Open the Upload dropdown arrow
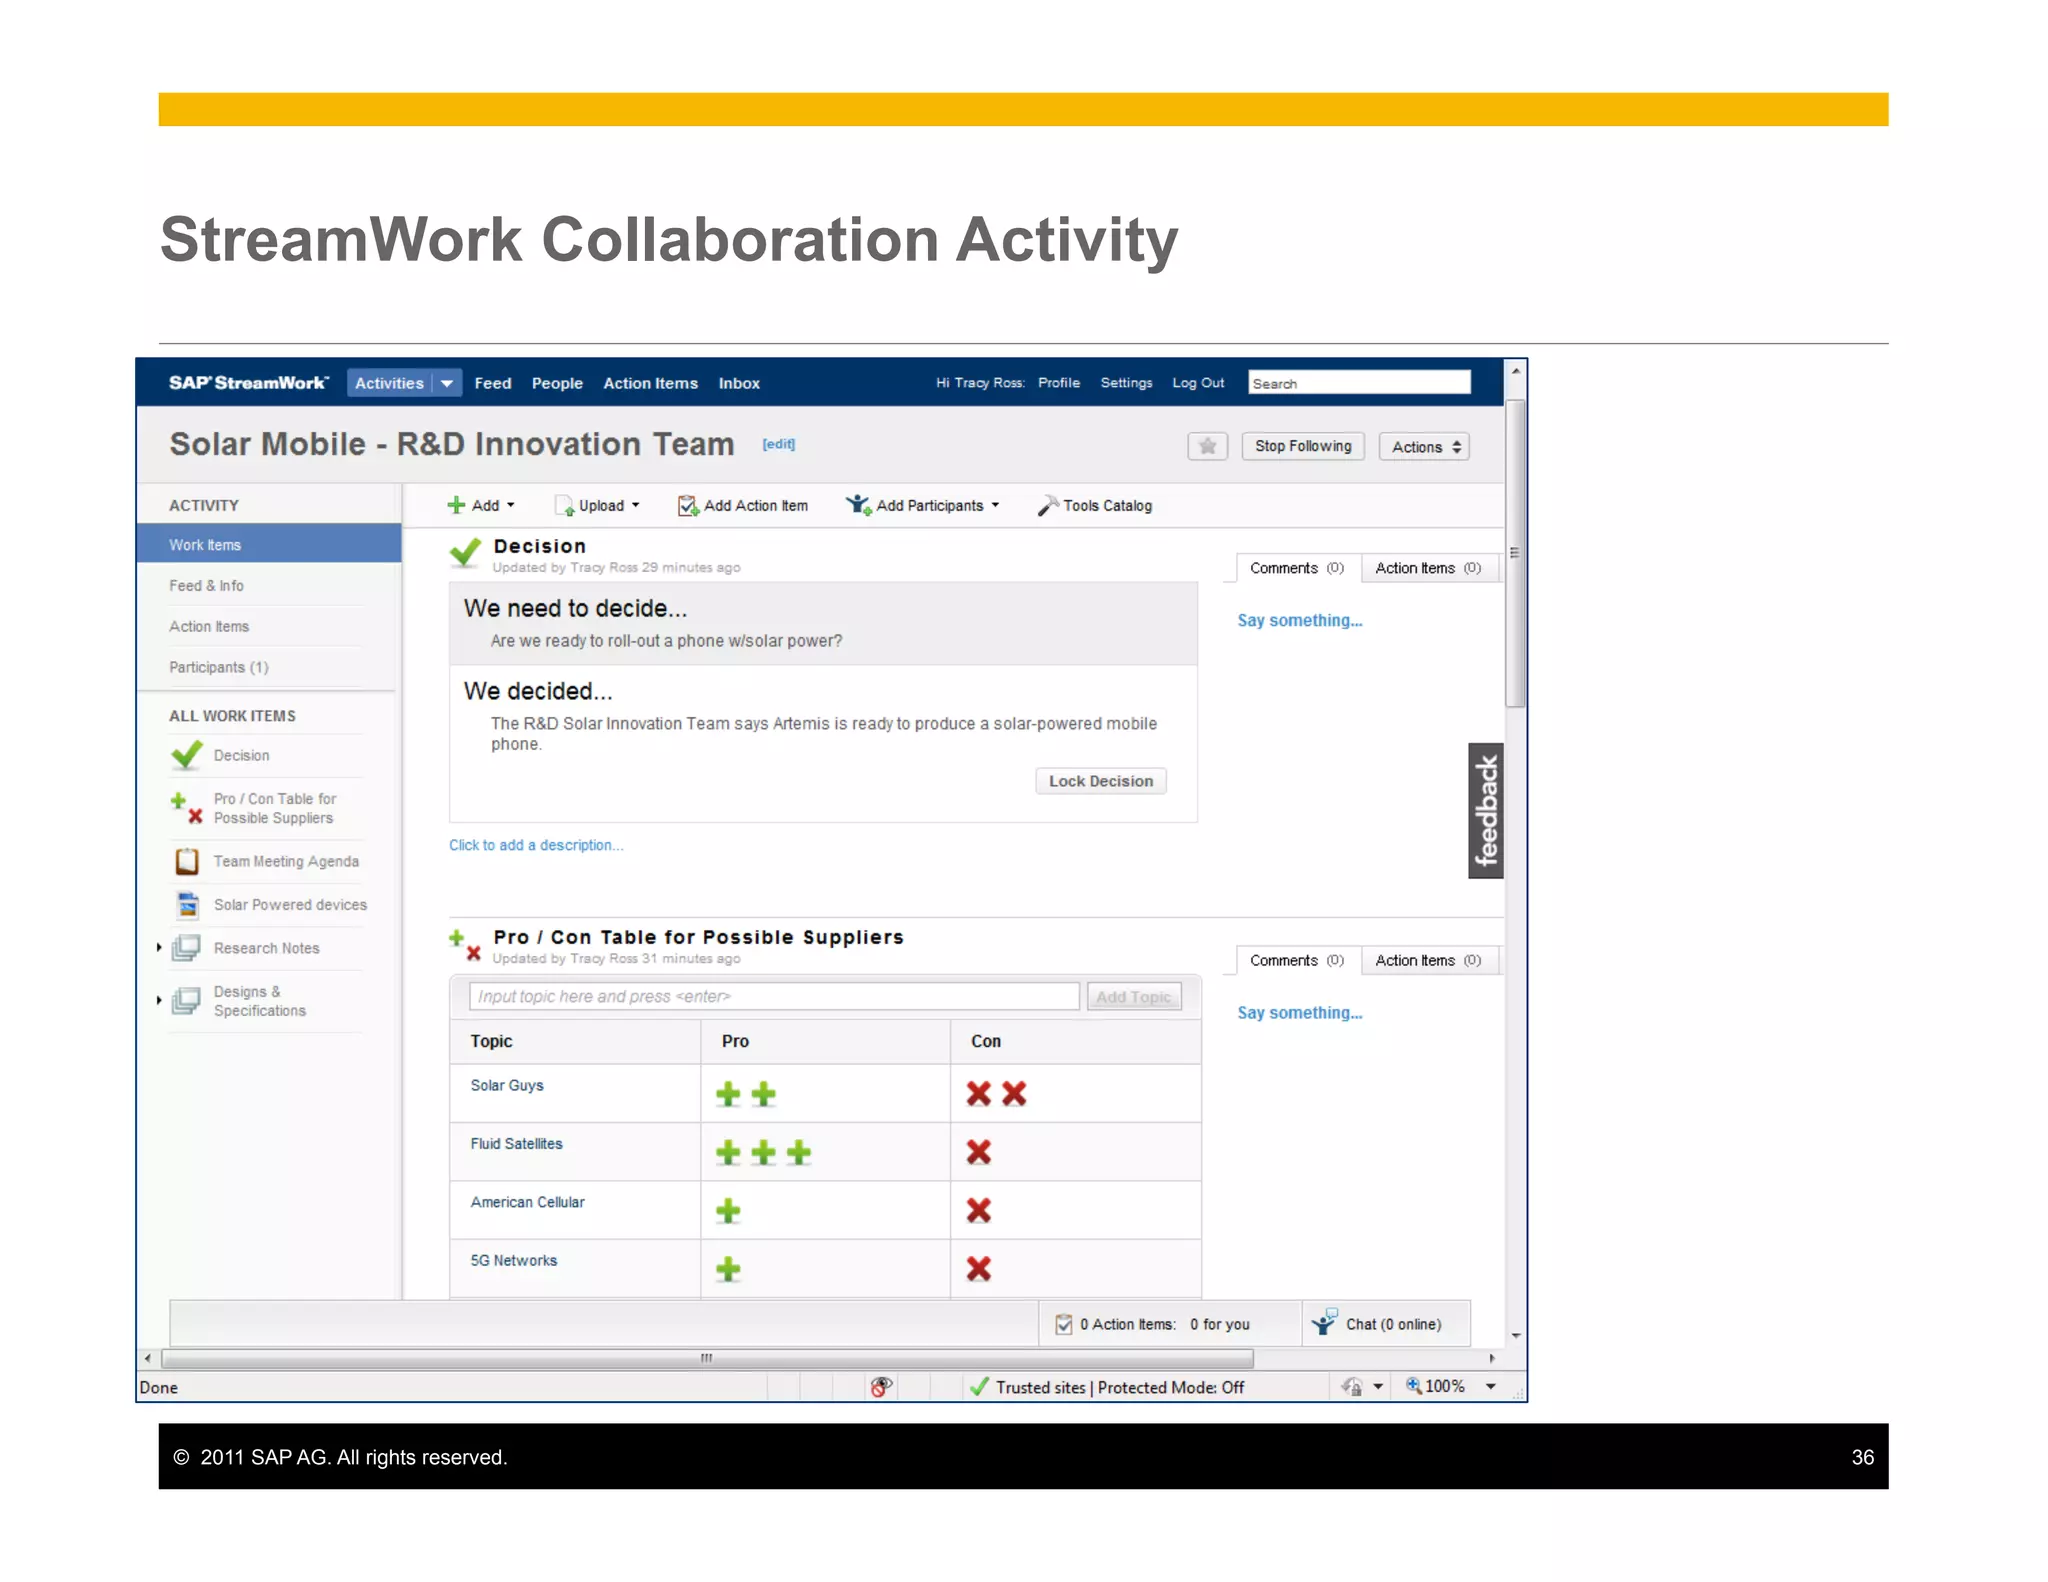2048x1582 pixels. click(x=636, y=505)
